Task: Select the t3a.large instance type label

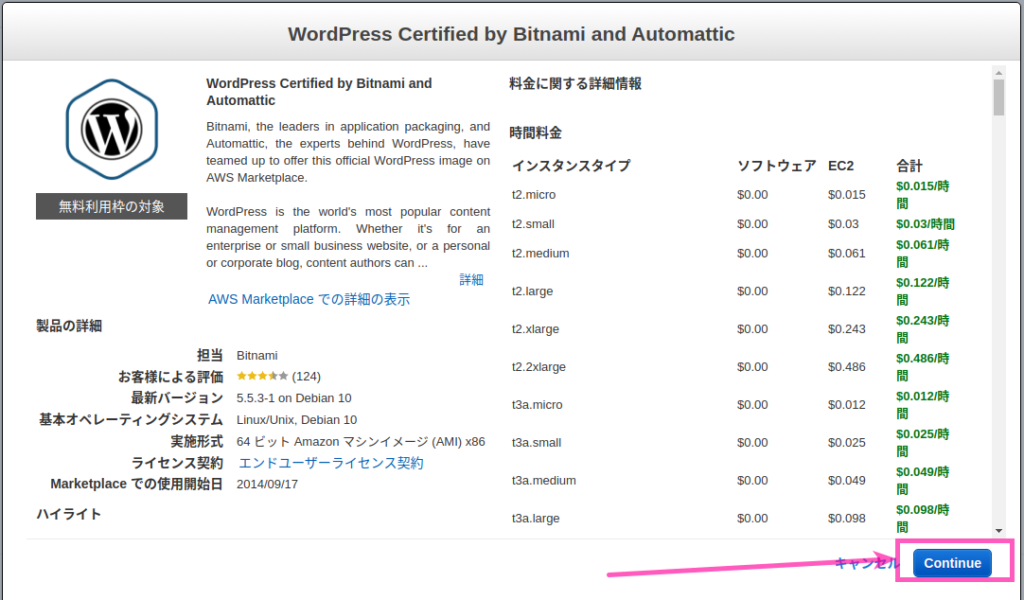Action: [536, 518]
